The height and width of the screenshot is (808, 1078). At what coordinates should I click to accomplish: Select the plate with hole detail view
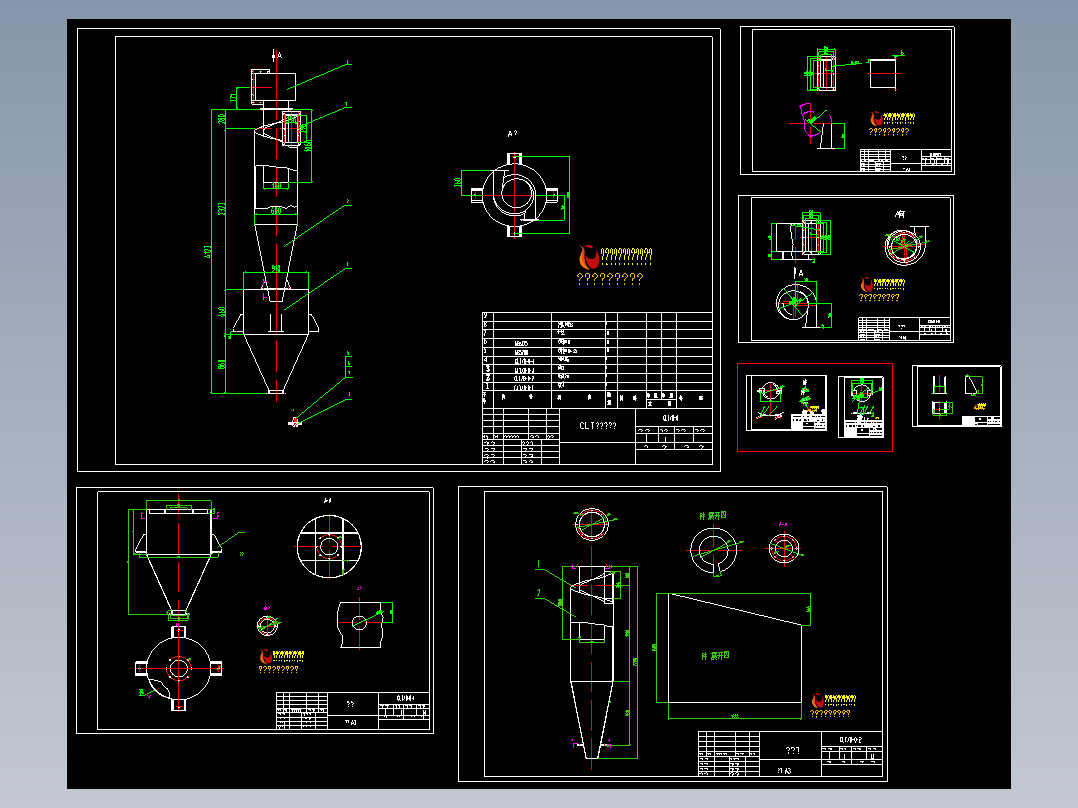click(360, 623)
